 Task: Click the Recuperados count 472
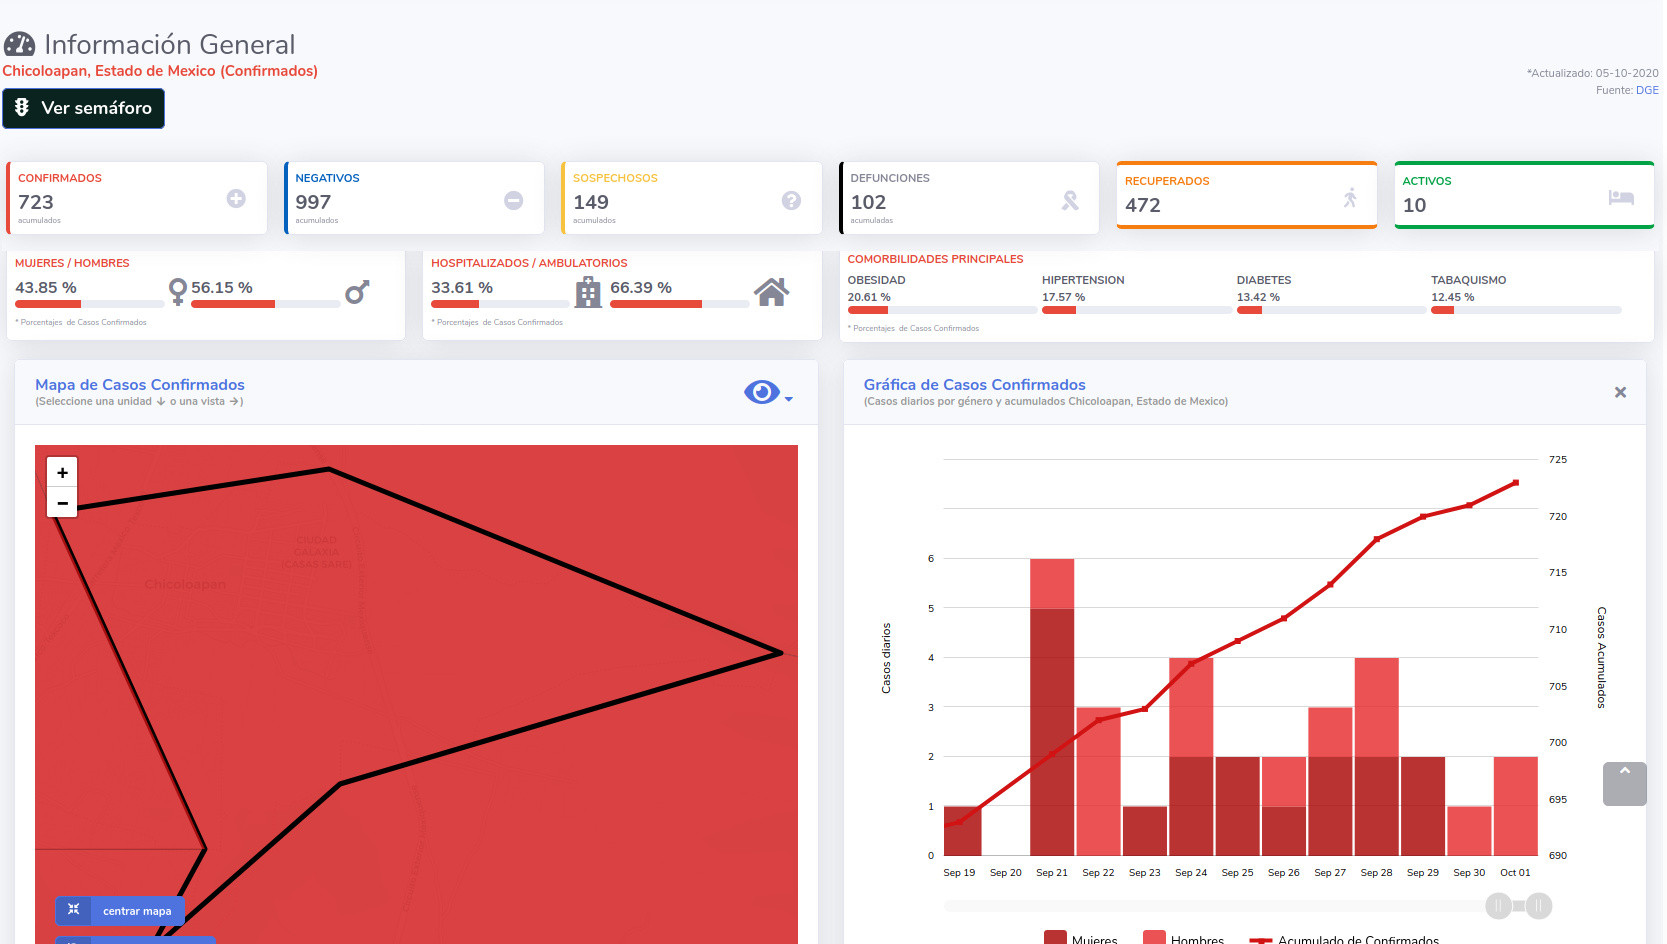[1143, 205]
